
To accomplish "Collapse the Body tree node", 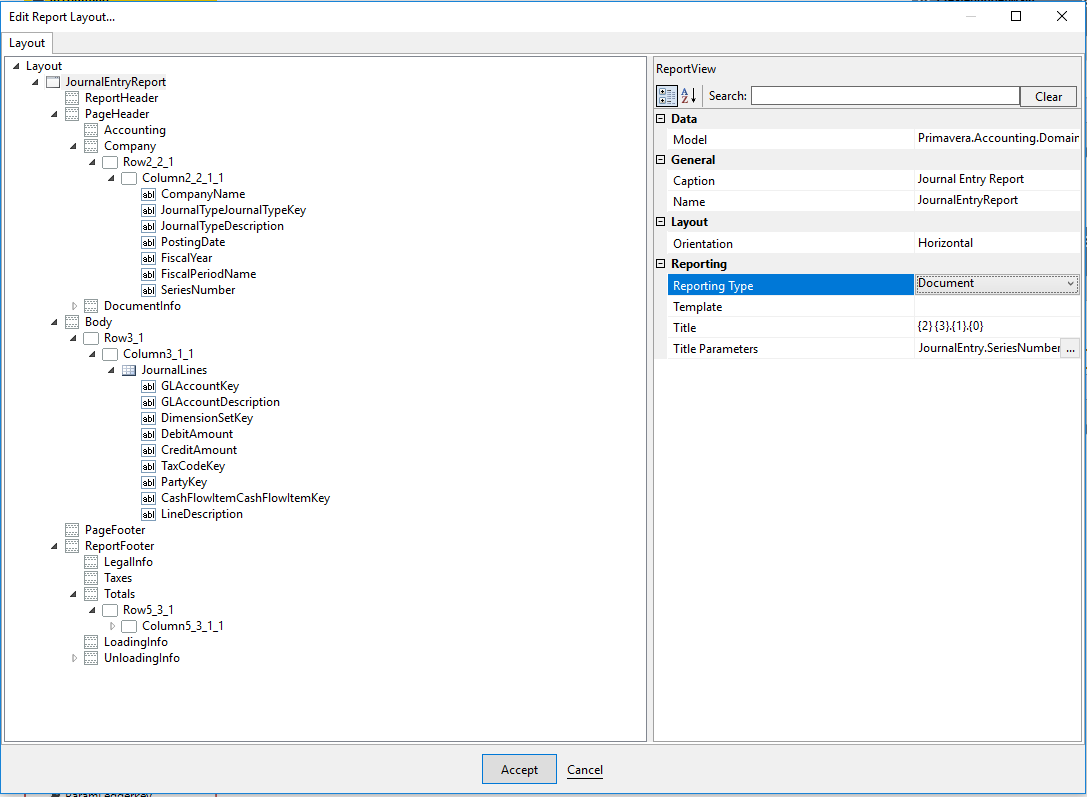I will 54,322.
